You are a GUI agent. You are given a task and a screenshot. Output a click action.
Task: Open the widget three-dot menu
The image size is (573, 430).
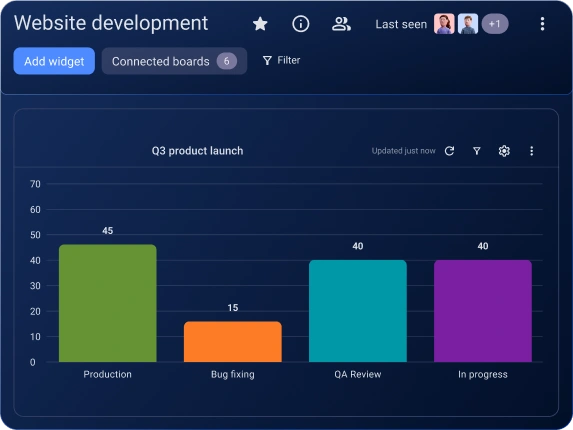tap(531, 151)
